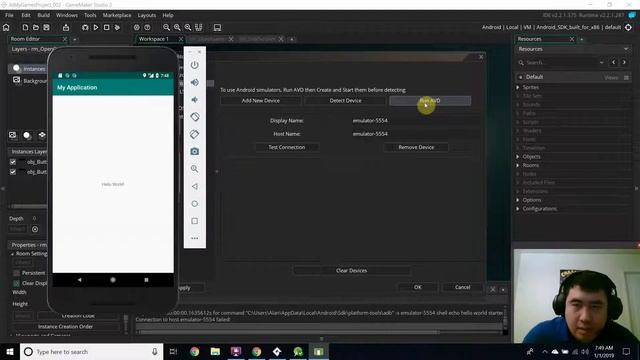Open the File menu
The width and height of the screenshot is (640, 360).
pos(9,15)
